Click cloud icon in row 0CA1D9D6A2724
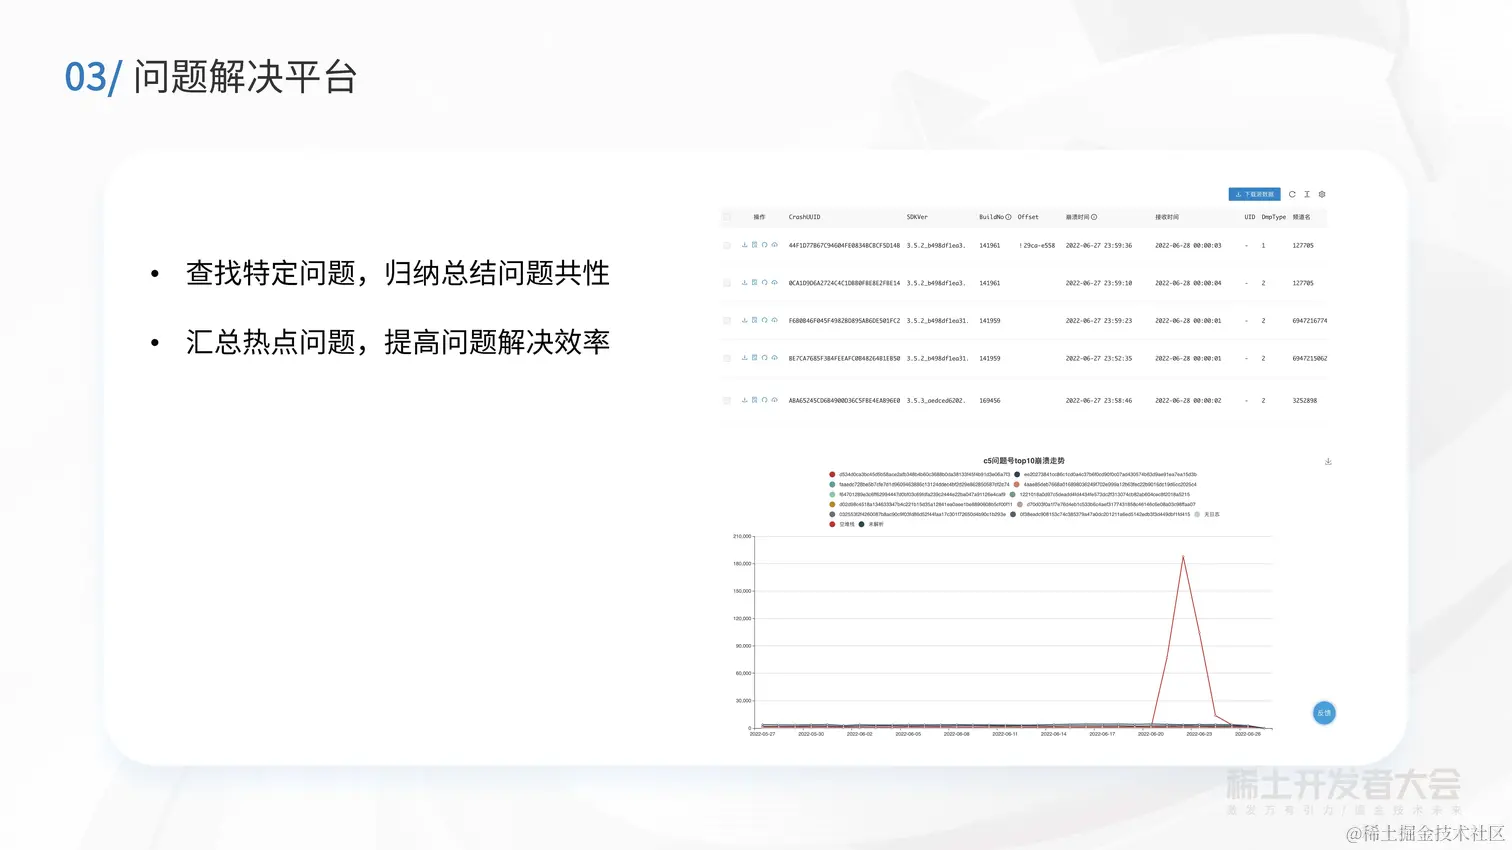 pyautogui.click(x=775, y=283)
